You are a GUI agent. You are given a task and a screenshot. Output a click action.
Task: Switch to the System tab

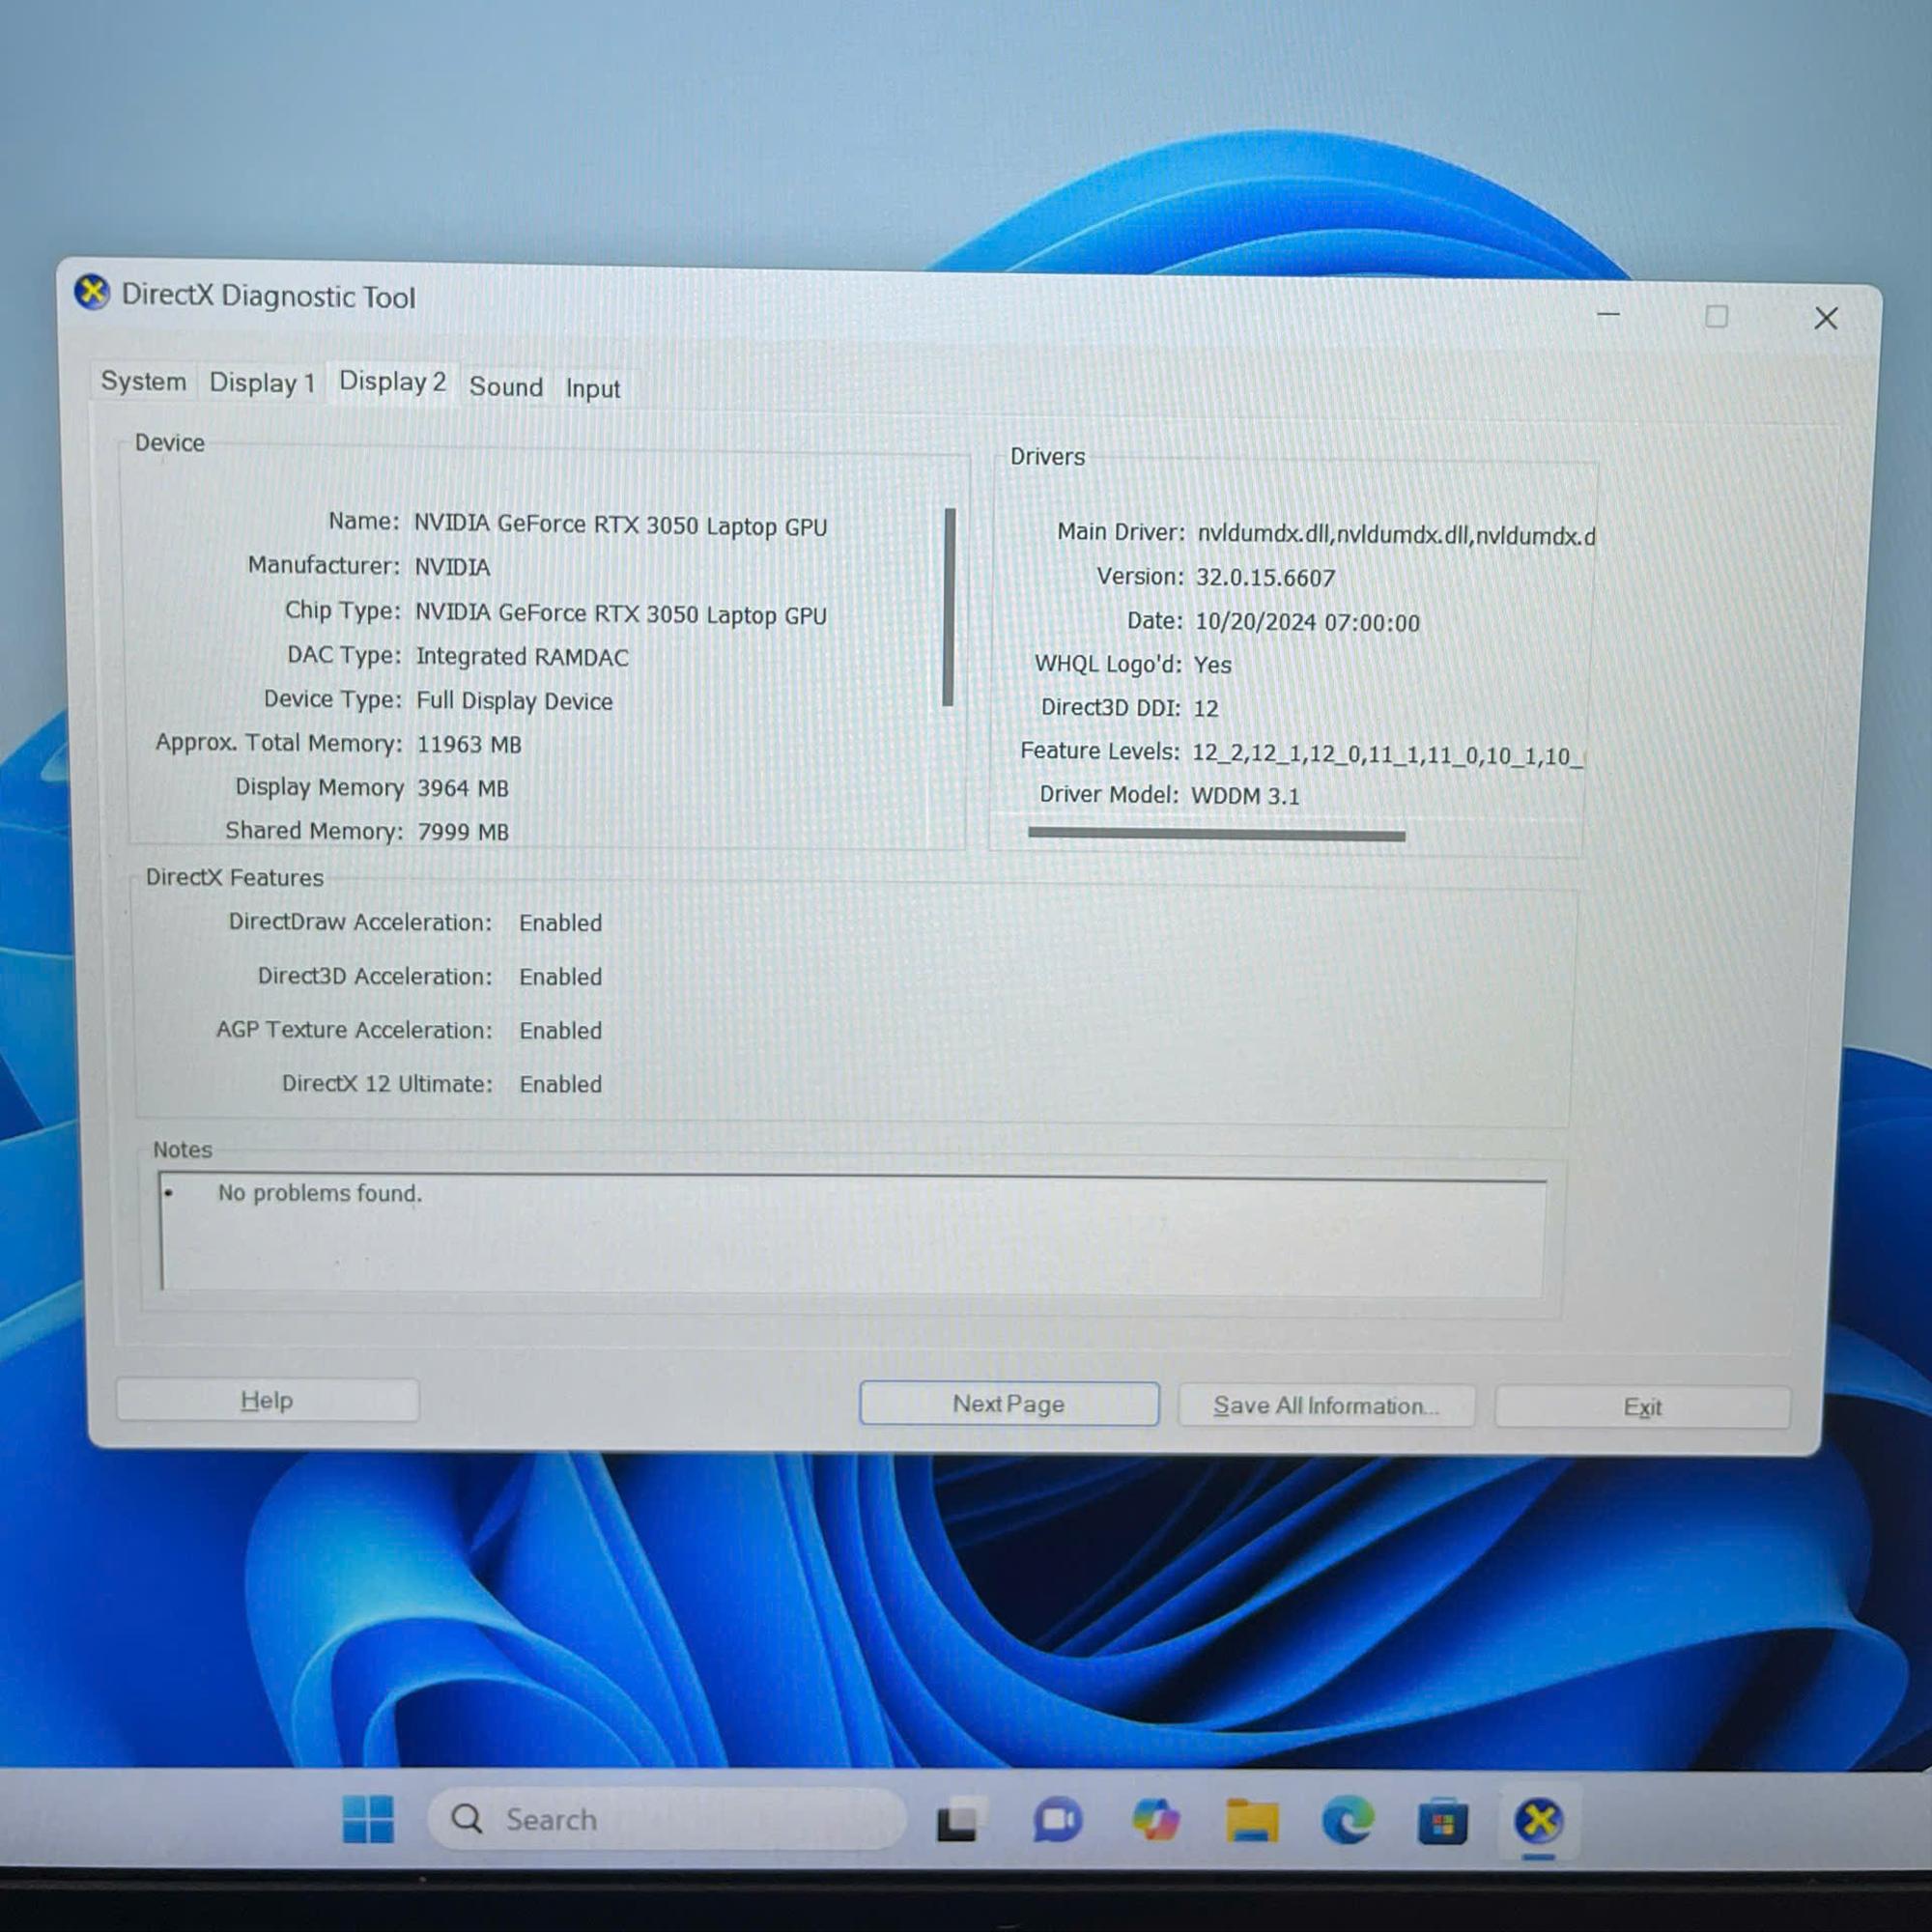(x=143, y=381)
